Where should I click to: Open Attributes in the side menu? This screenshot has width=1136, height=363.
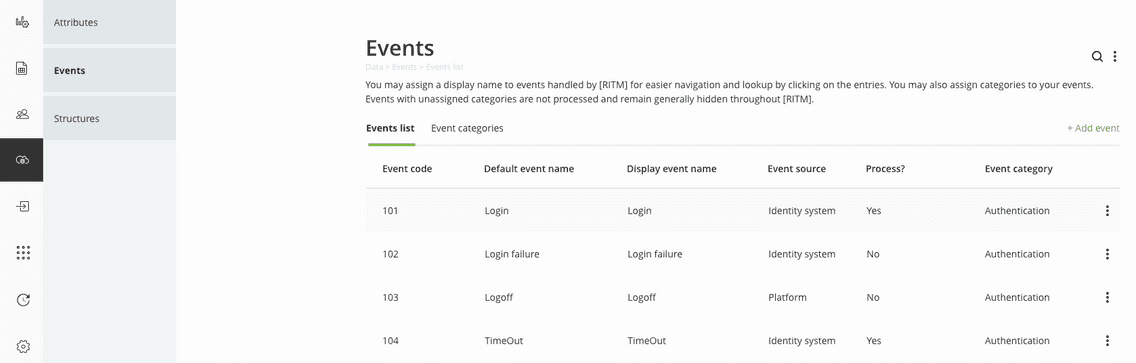[109, 22]
